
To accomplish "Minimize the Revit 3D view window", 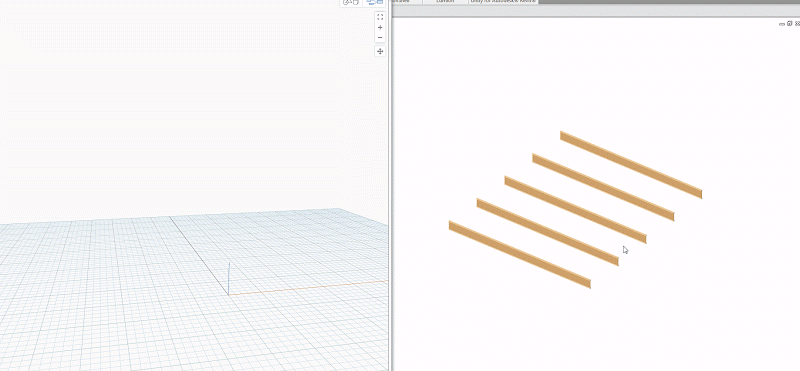I will (x=782, y=24).
